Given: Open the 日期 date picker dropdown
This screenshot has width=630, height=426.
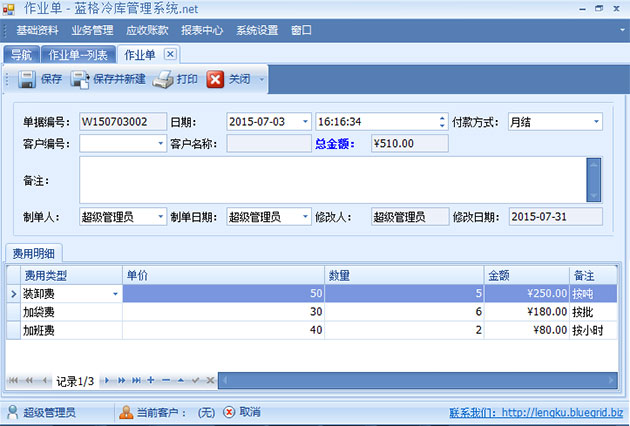Looking at the screenshot, I should point(304,122).
